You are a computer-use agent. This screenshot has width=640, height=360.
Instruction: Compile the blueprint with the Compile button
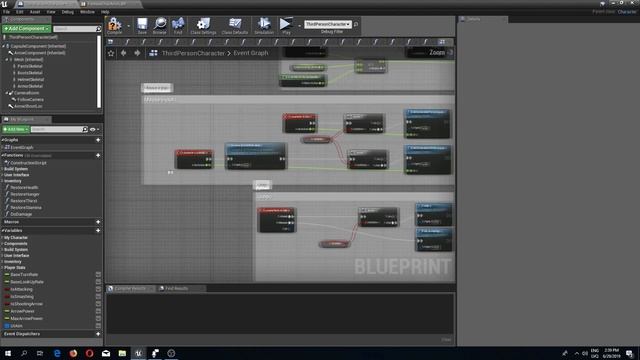(x=115, y=25)
